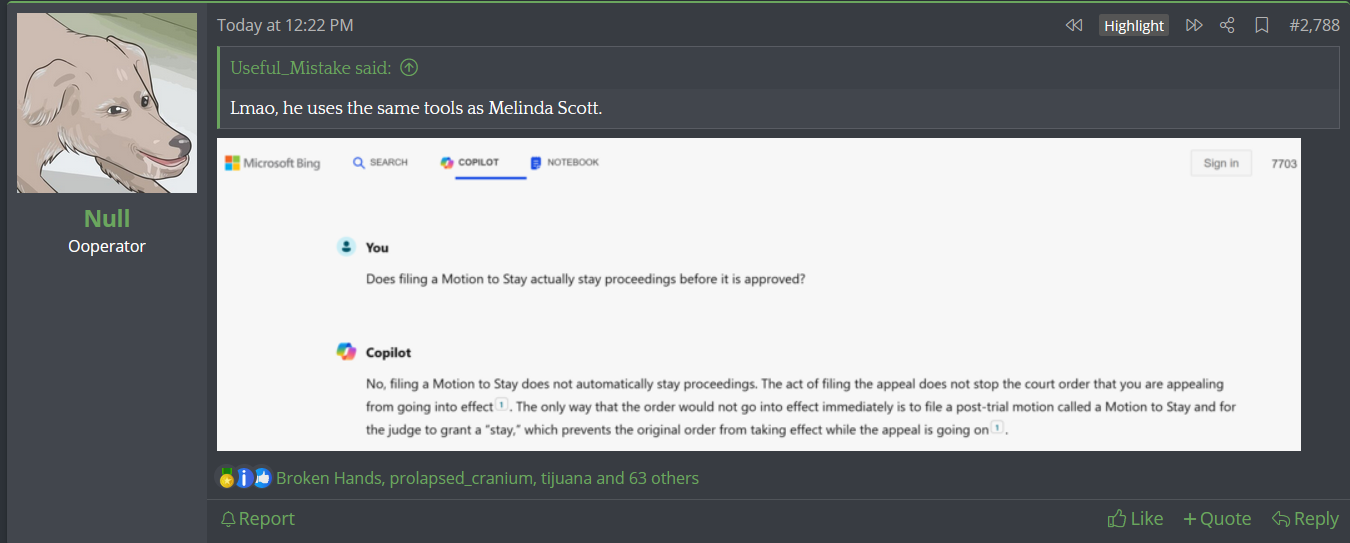Bookmark this post
1350x543 pixels.
[1262, 25]
